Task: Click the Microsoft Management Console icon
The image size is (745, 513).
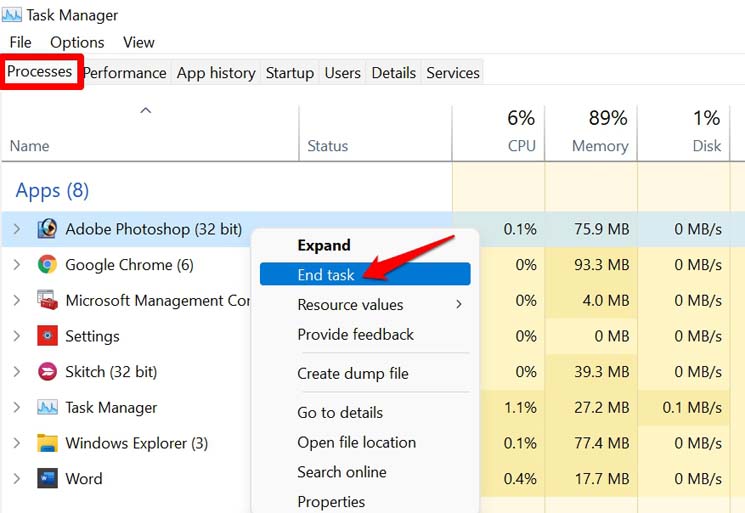Action: click(46, 300)
